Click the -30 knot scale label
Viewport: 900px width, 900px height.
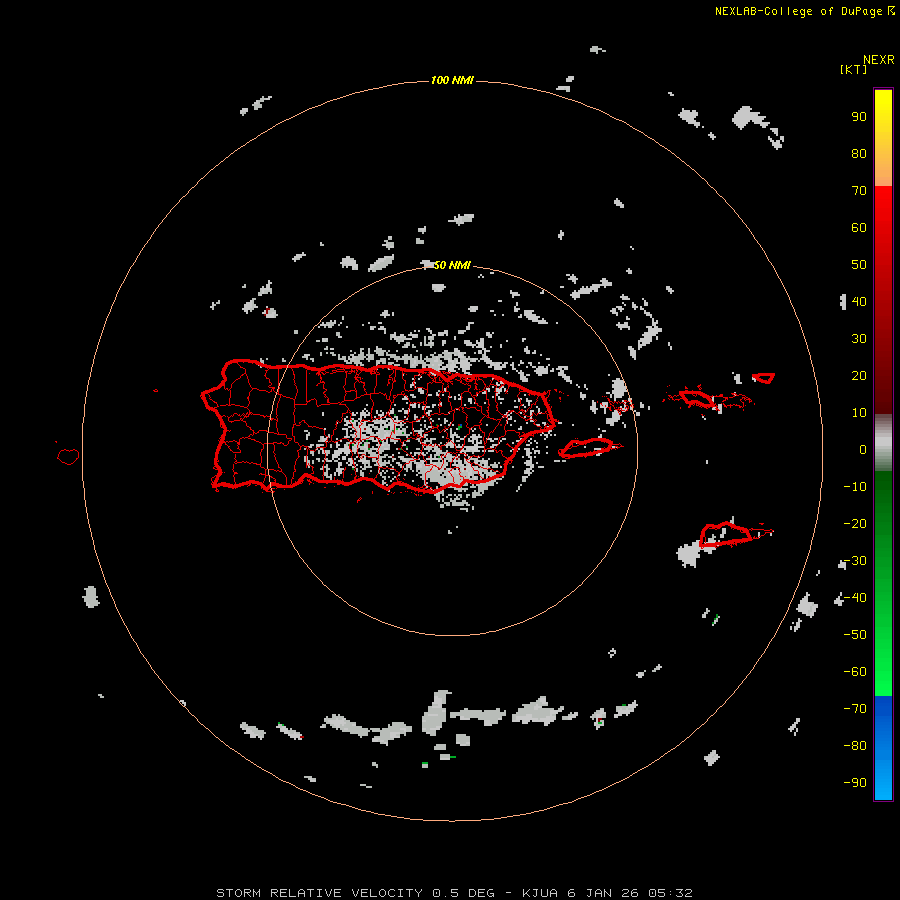coord(855,561)
